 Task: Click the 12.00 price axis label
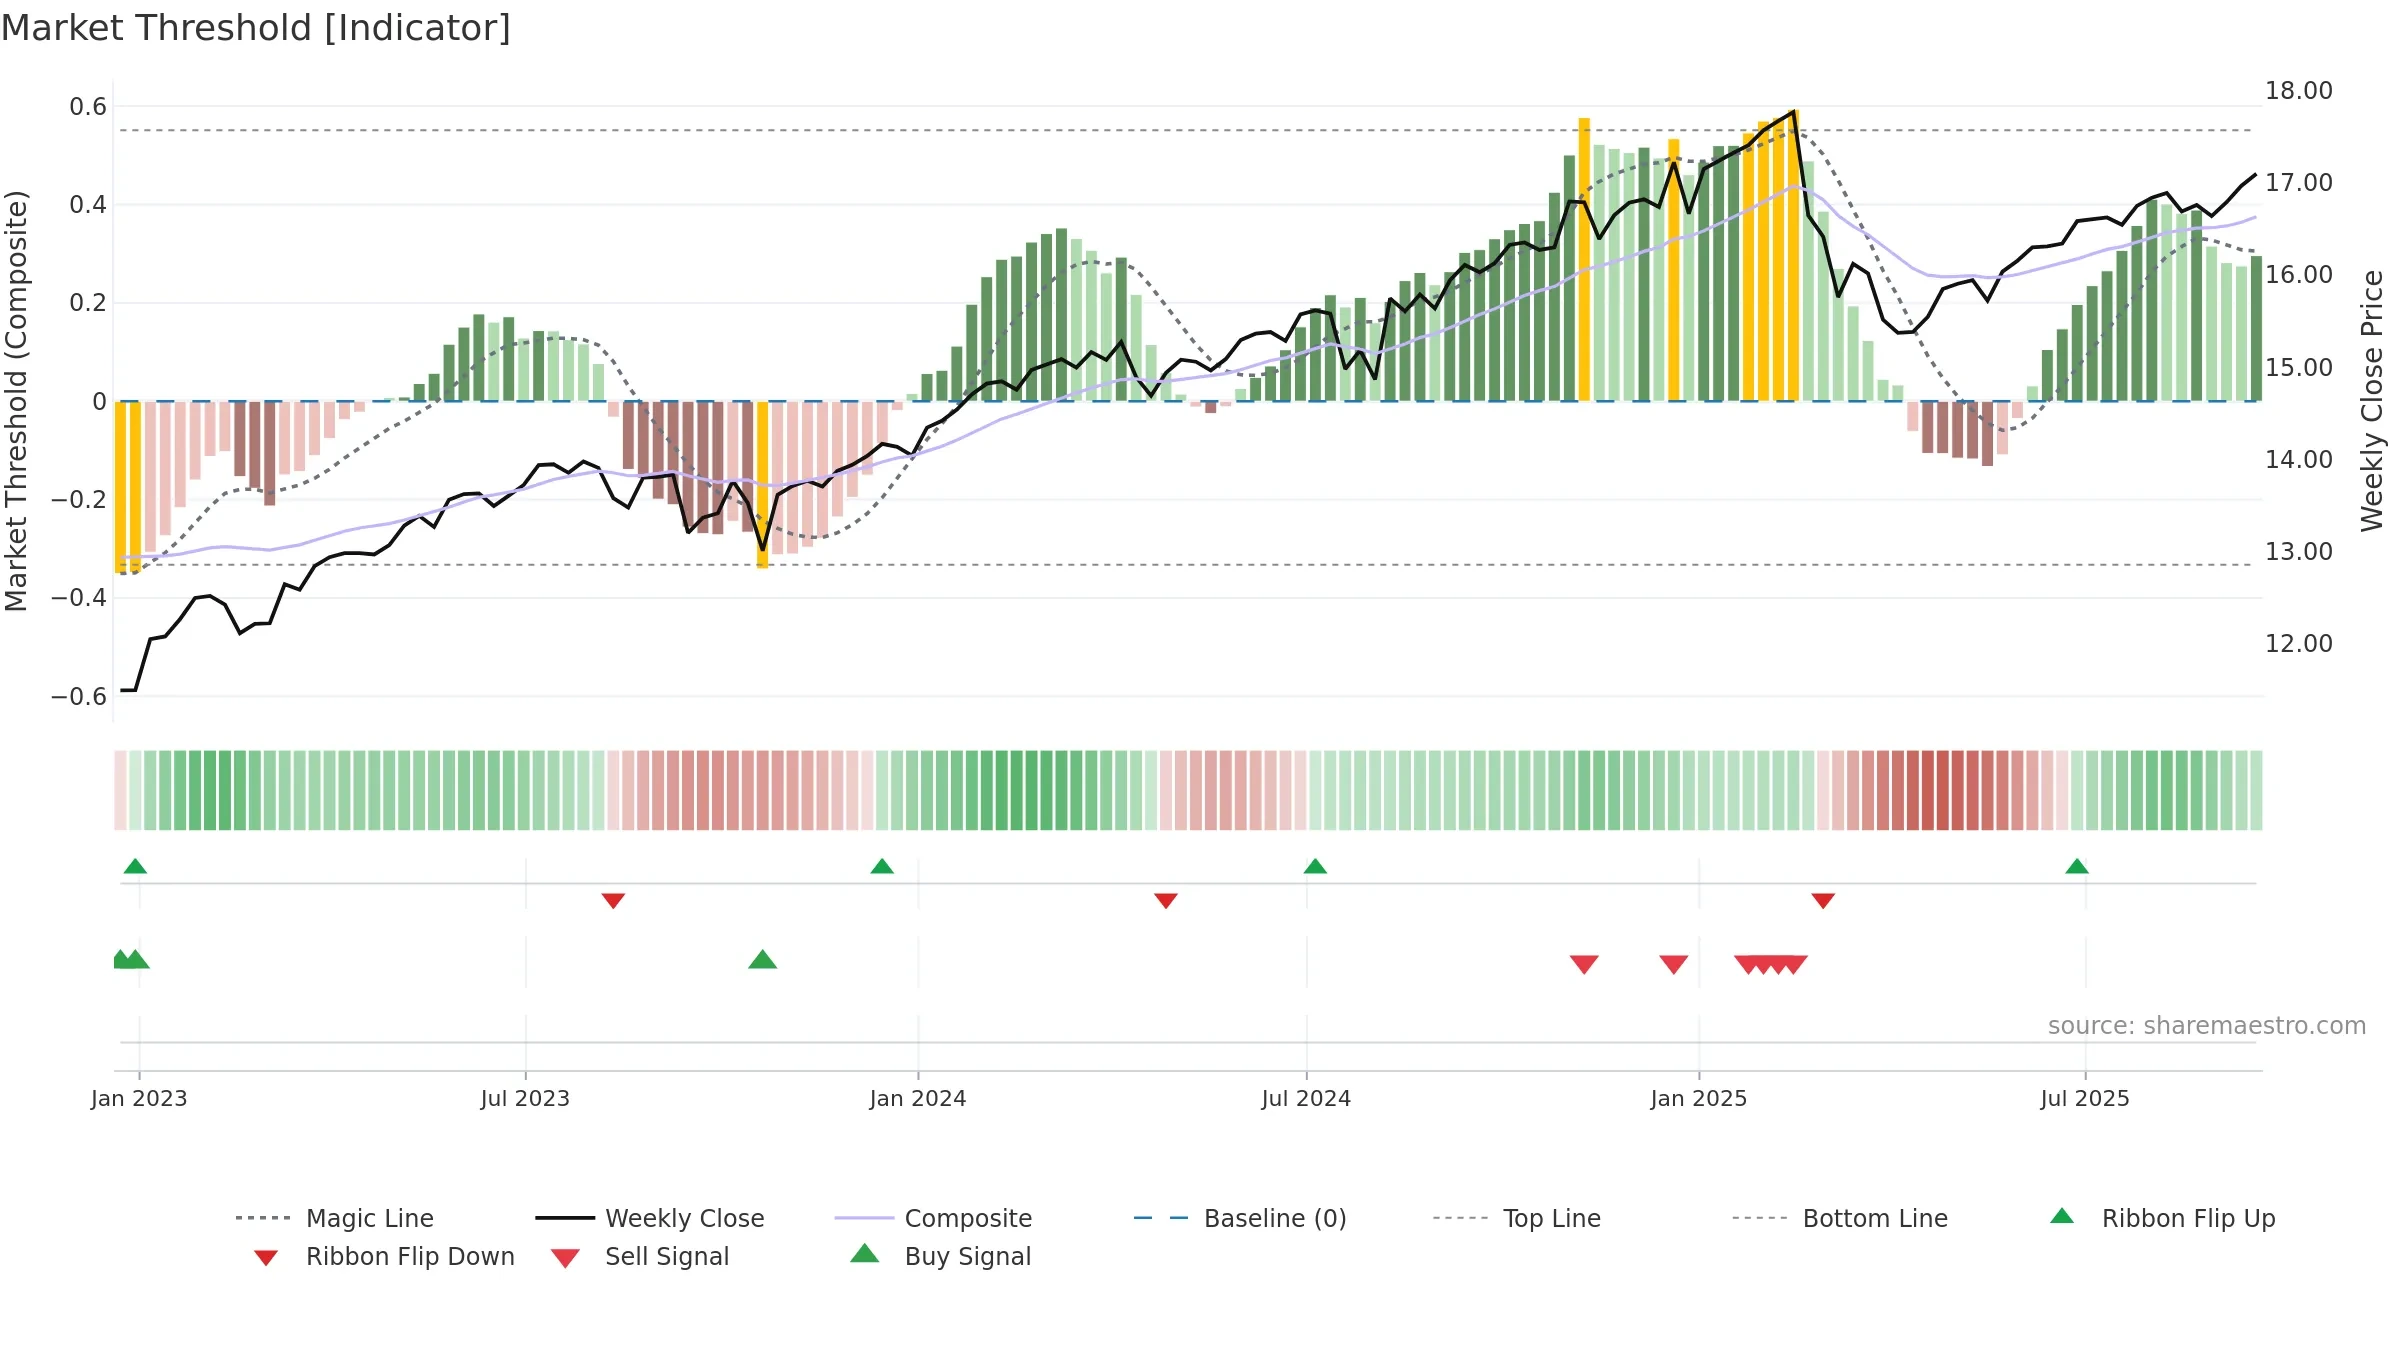2299,644
